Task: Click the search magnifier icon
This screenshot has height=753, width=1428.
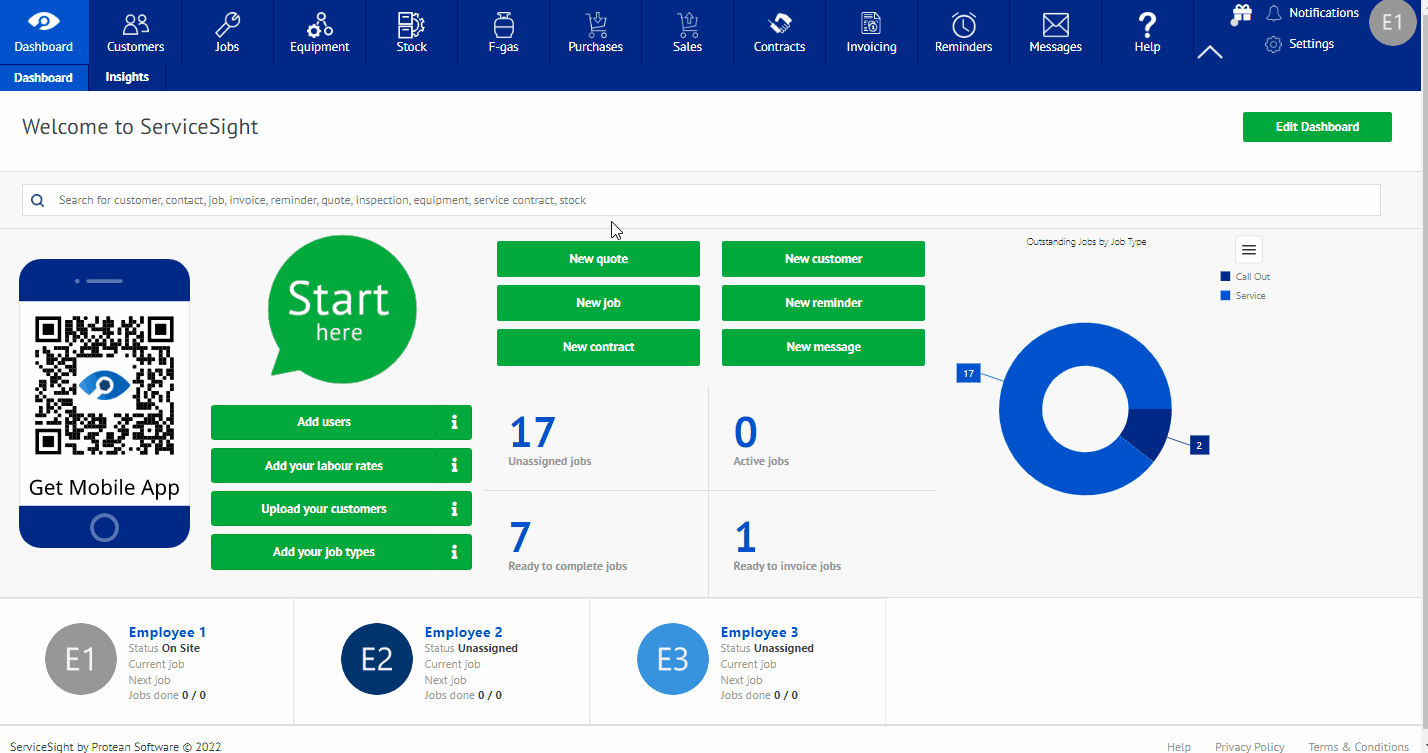Action: coord(37,200)
